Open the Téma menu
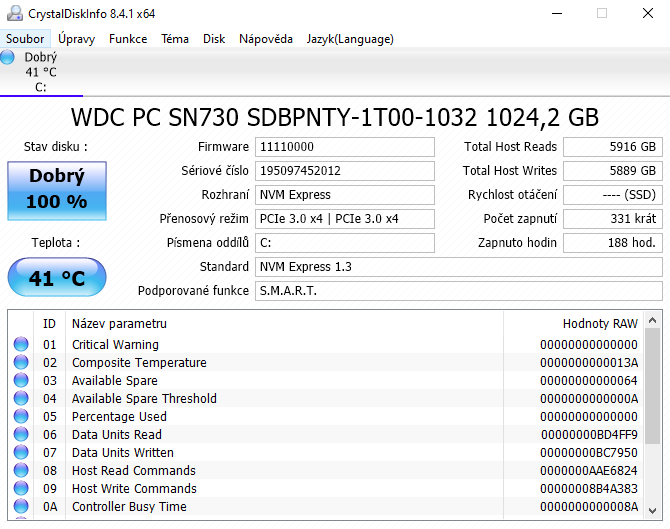The height and width of the screenshot is (529, 670). [175, 39]
